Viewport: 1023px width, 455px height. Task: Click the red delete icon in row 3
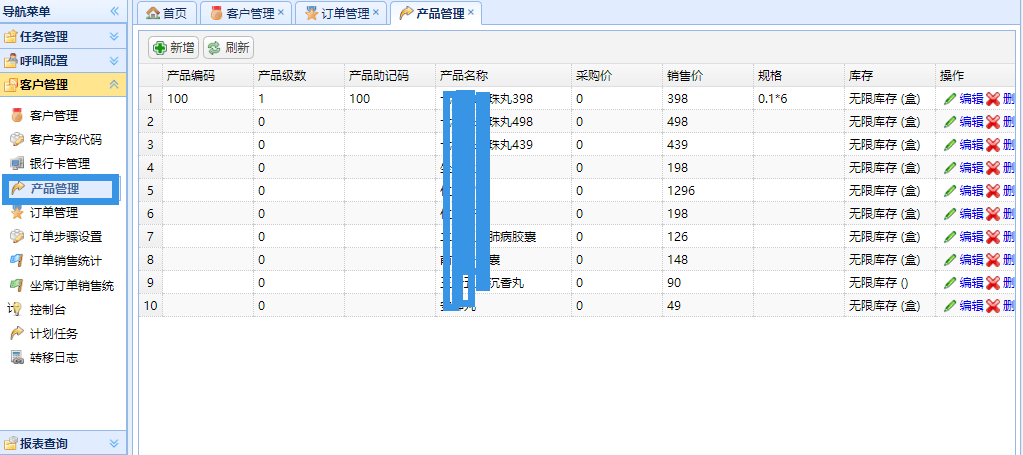(993, 145)
